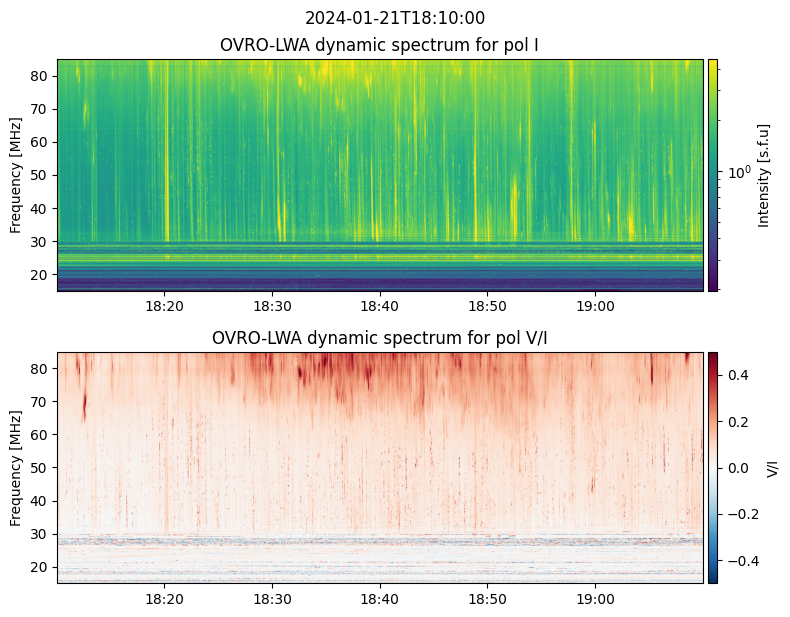The image size is (790, 617).
Task: Click the Intensity colorbar of the top plot
Action: [713, 175]
